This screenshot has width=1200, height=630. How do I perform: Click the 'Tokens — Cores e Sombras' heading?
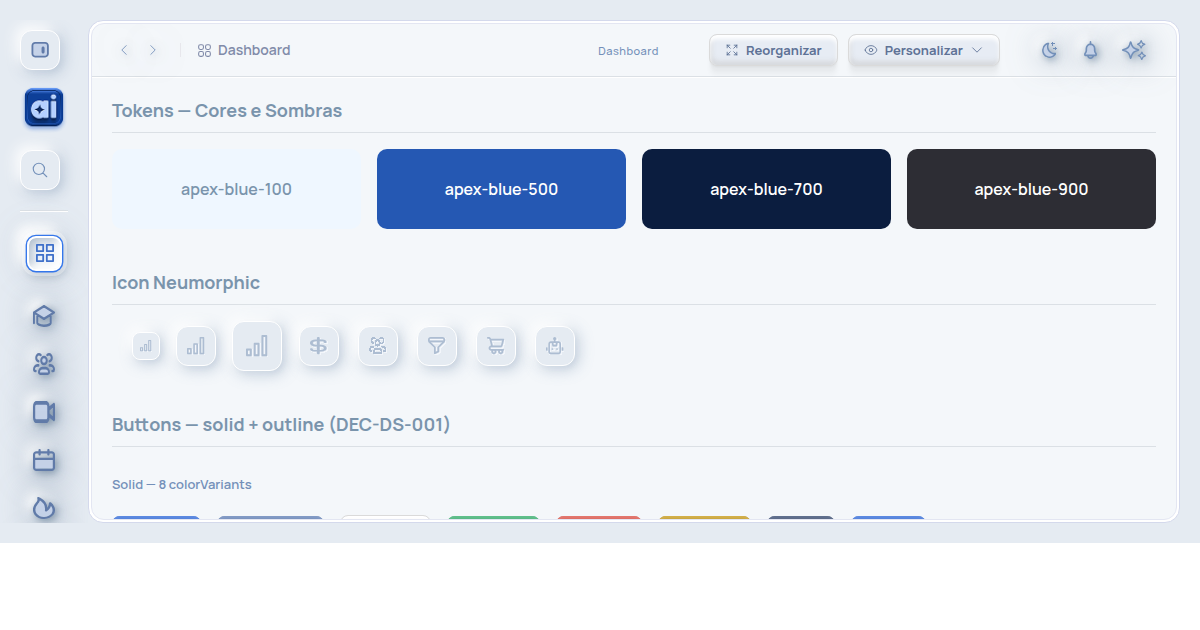click(x=227, y=111)
